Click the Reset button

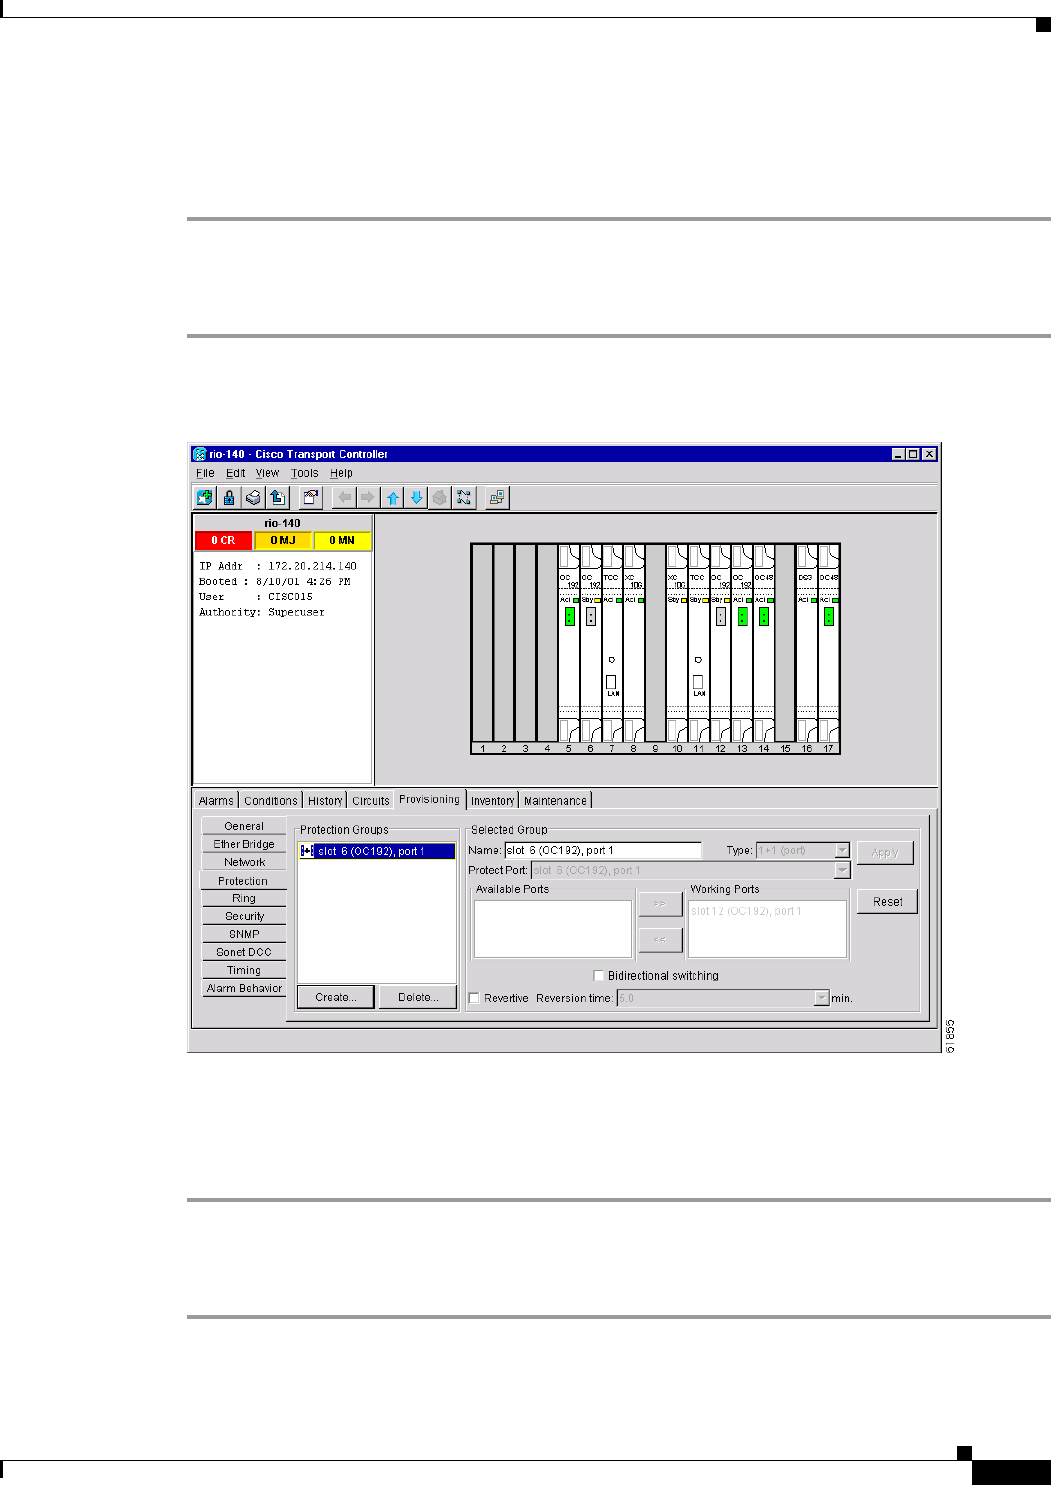[887, 902]
